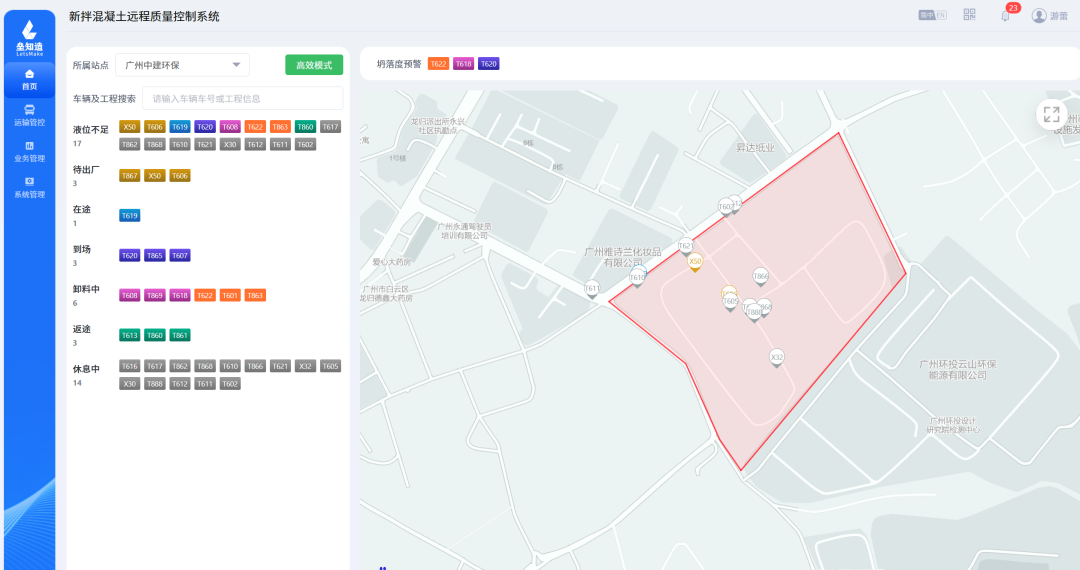Select the T888 vehicle marker on map
Image resolution: width=1080 pixels, height=570 pixels.
754,313
